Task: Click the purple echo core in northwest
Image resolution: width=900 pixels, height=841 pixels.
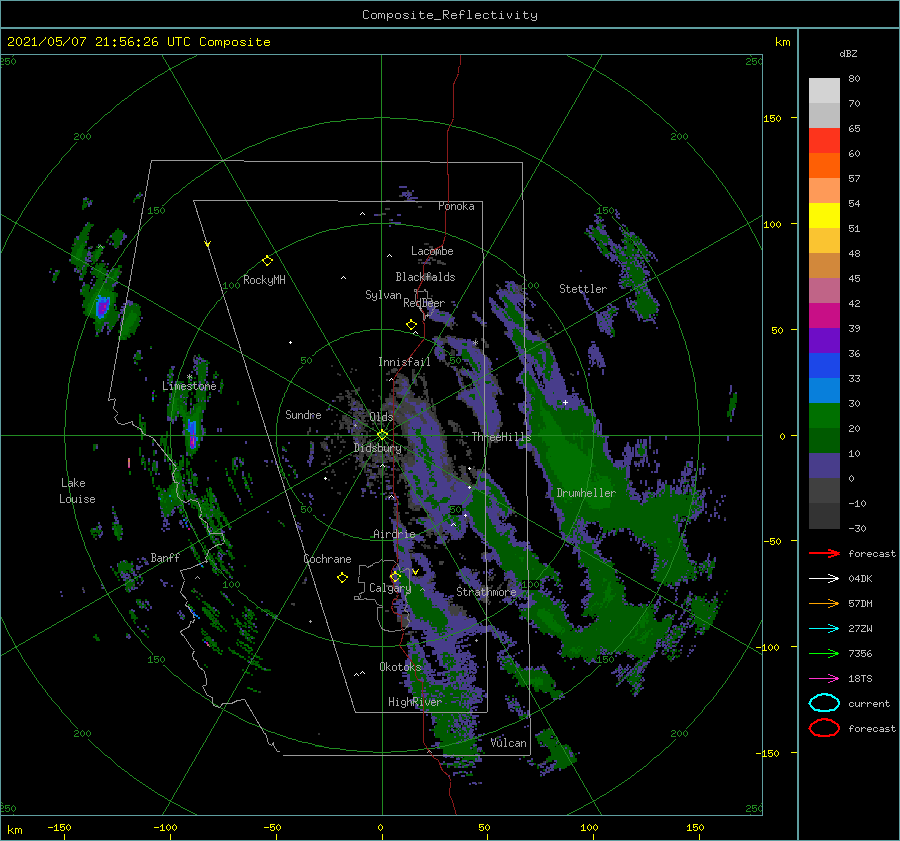Action: coord(102,307)
